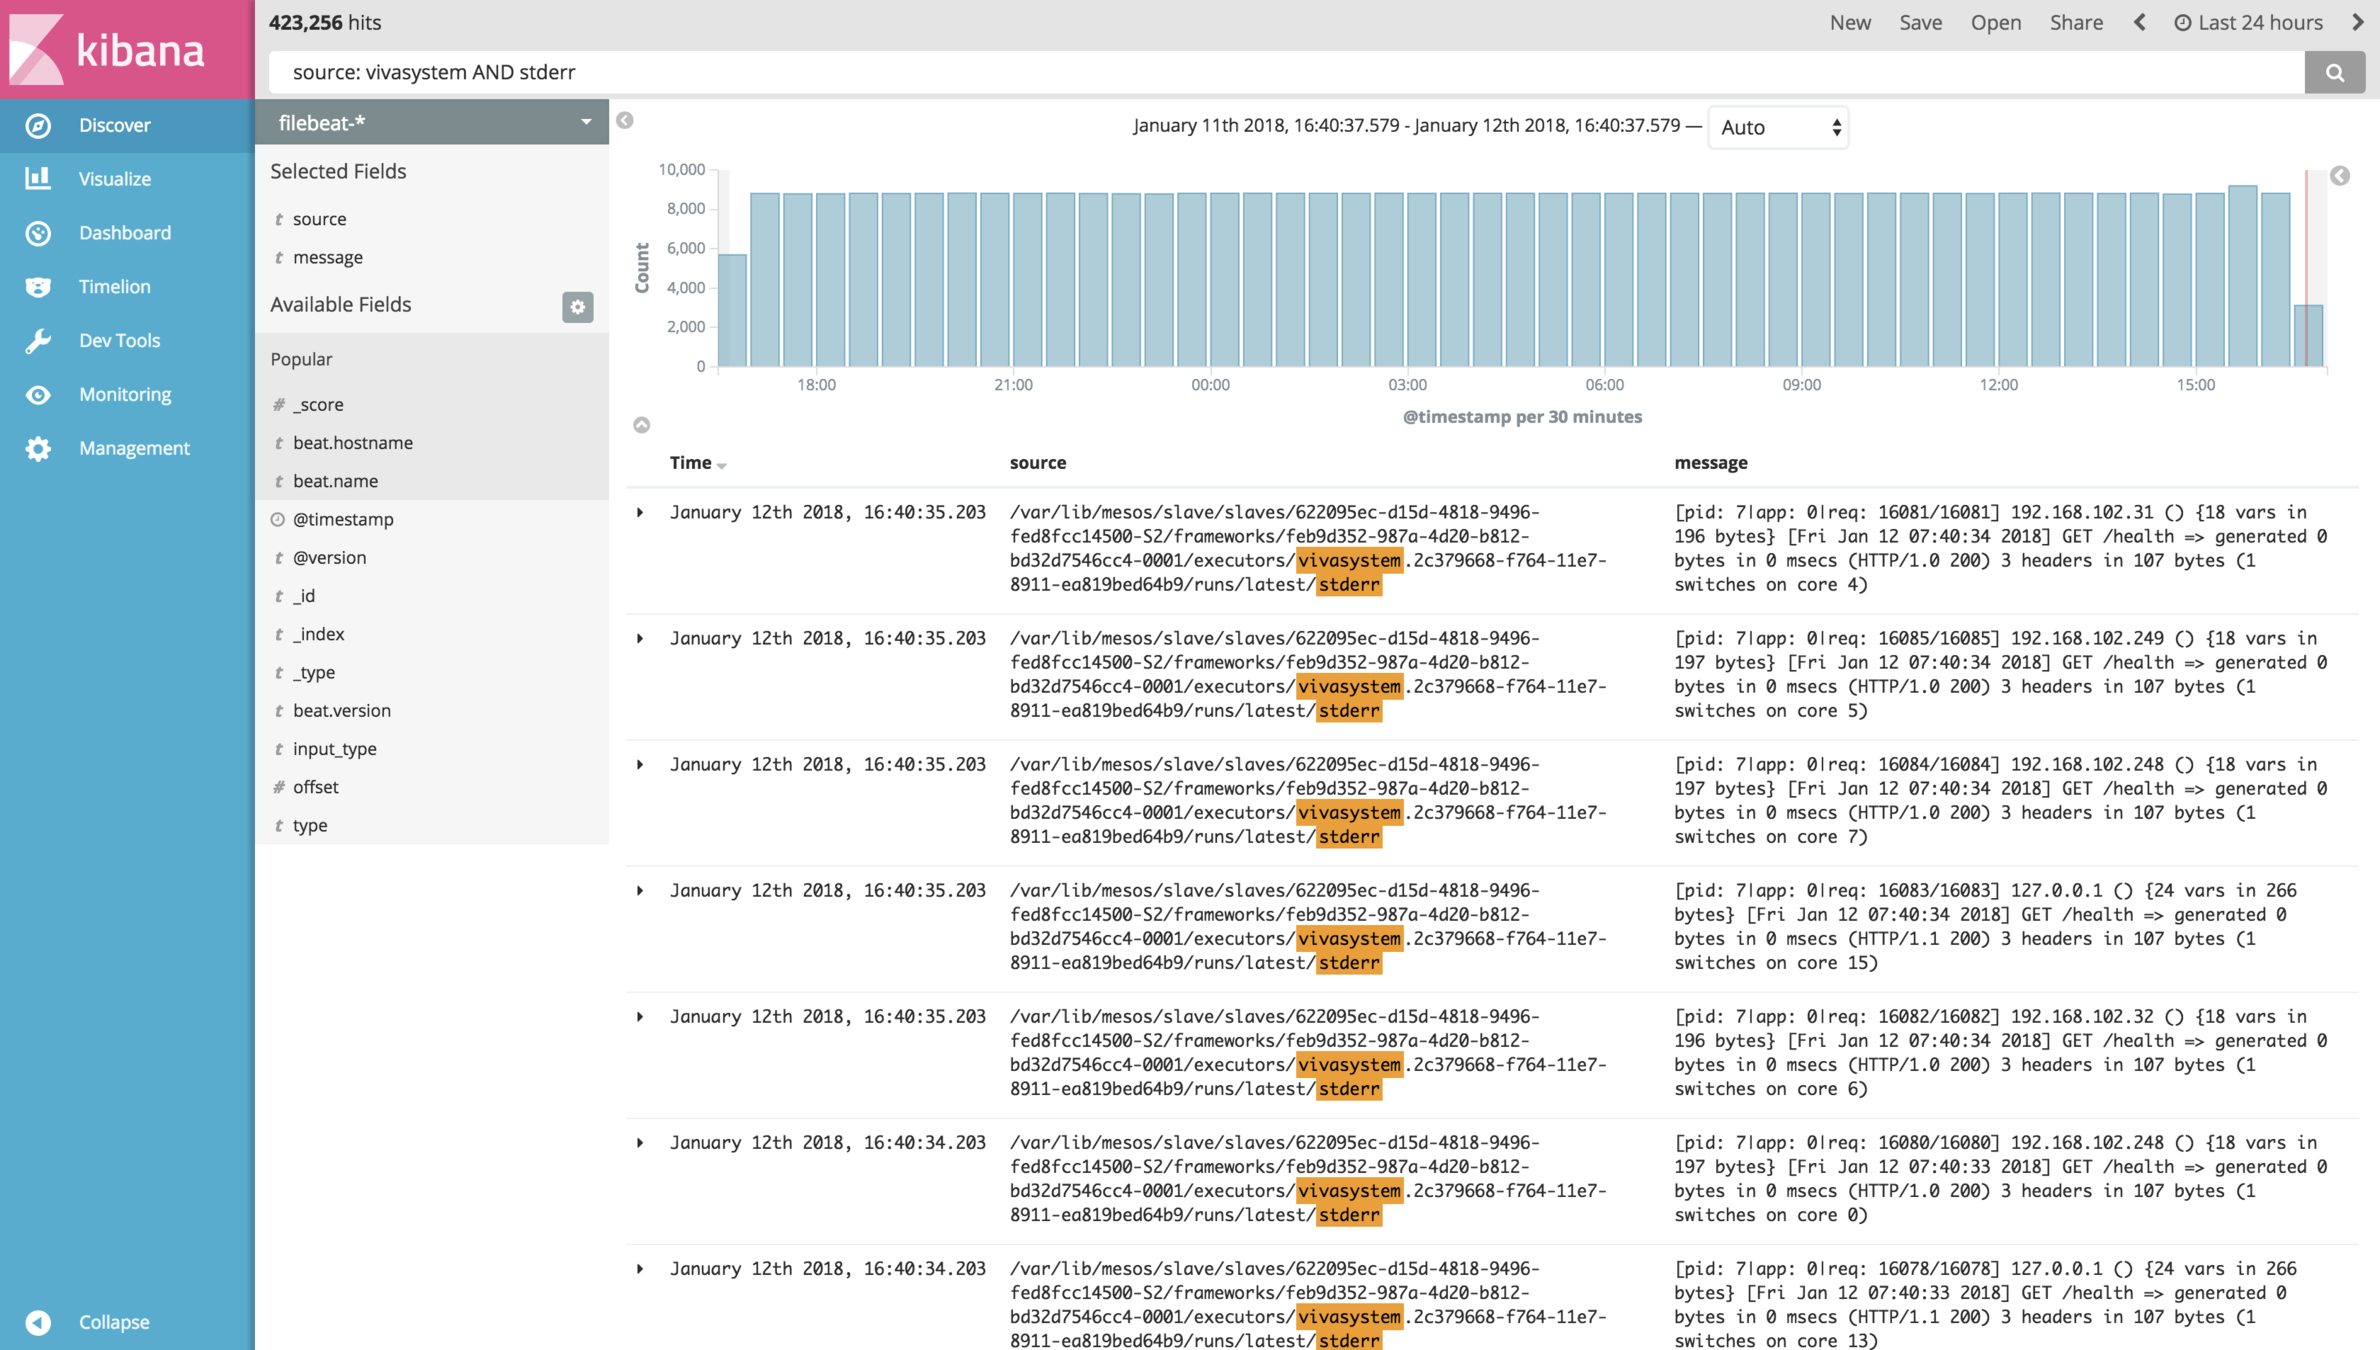Select beat.hostname in available fields
2380x1350 pixels.
coord(352,443)
